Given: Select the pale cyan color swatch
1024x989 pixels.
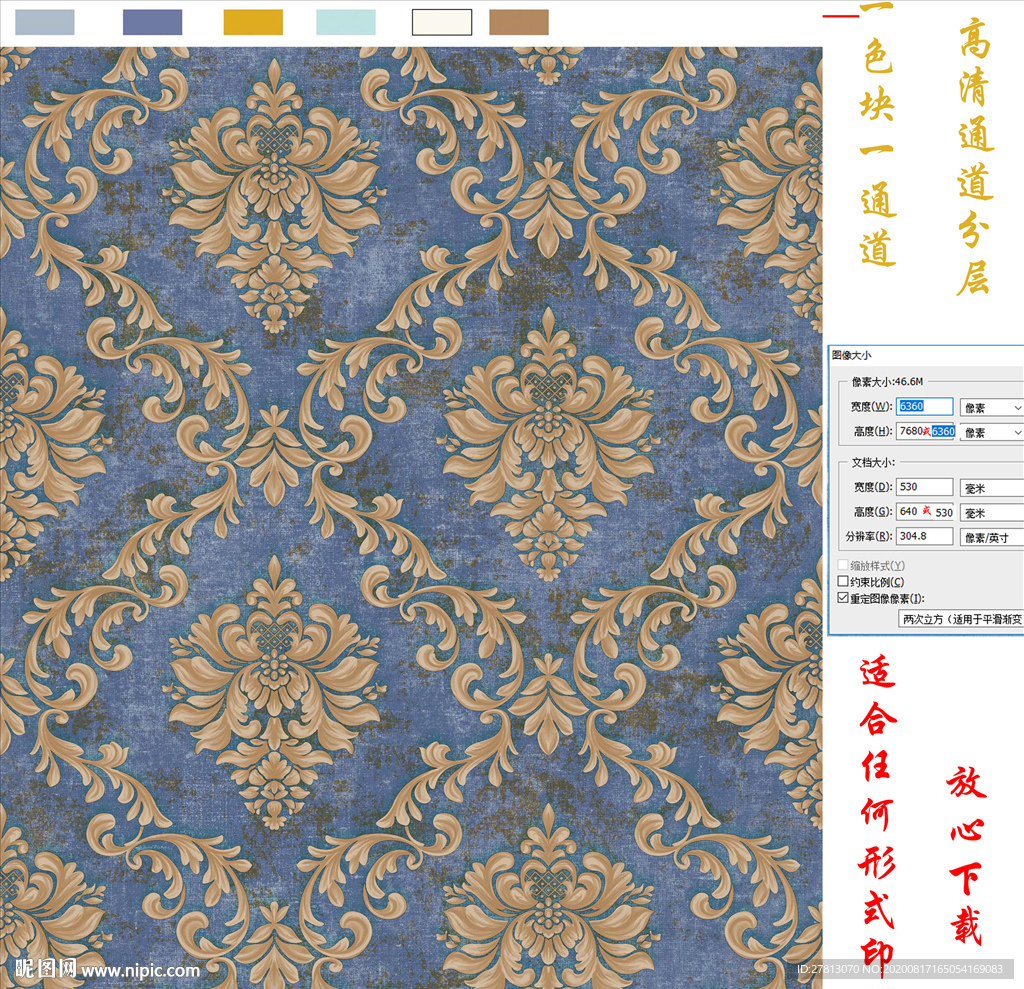Looking at the screenshot, I should point(345,22).
